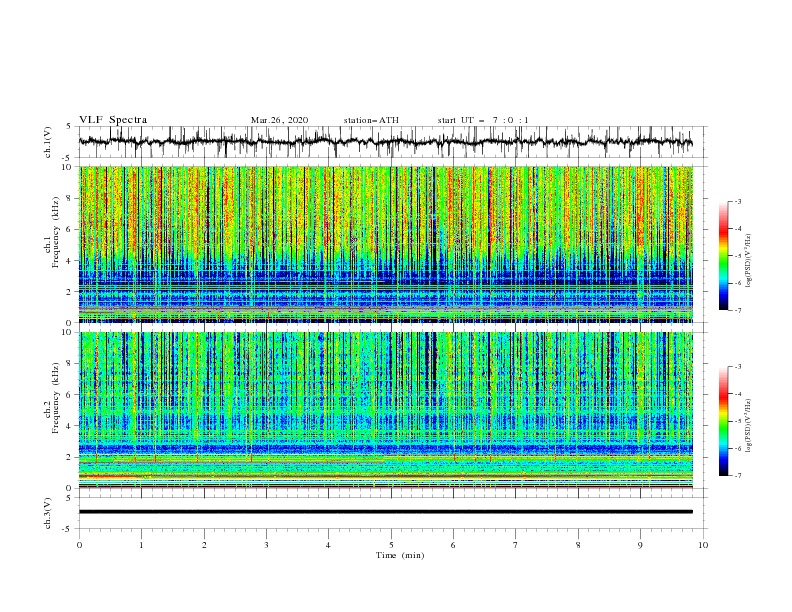The image size is (792, 612).
Task: Click the "8" kHz tick on the ch.2 frequency axis
Action: [70, 364]
